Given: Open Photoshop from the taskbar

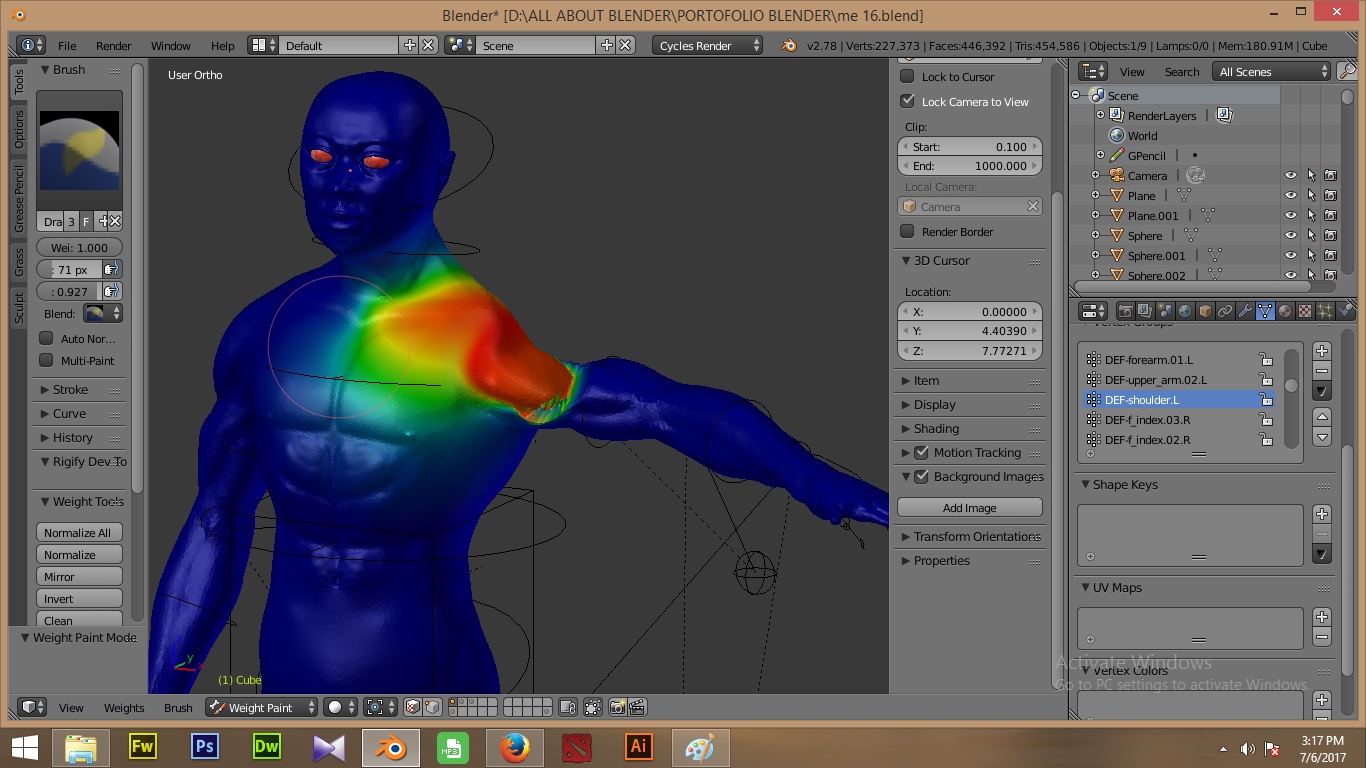Looking at the screenshot, I should point(205,747).
